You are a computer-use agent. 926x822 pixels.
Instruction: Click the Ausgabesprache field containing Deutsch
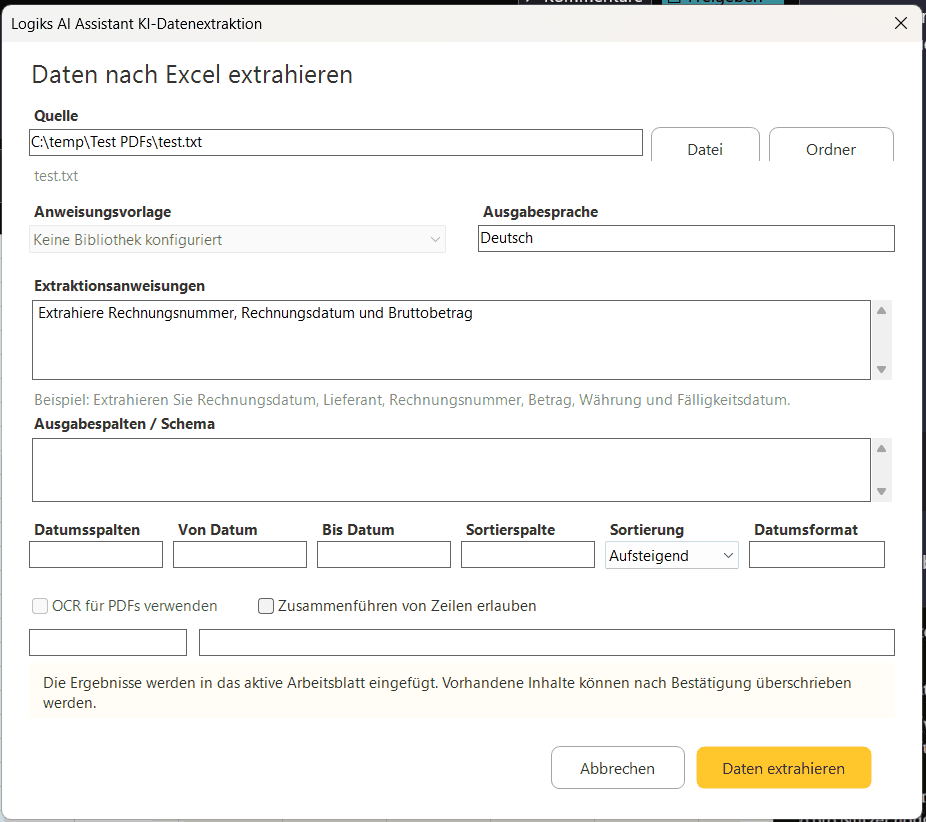pyautogui.click(x=686, y=239)
